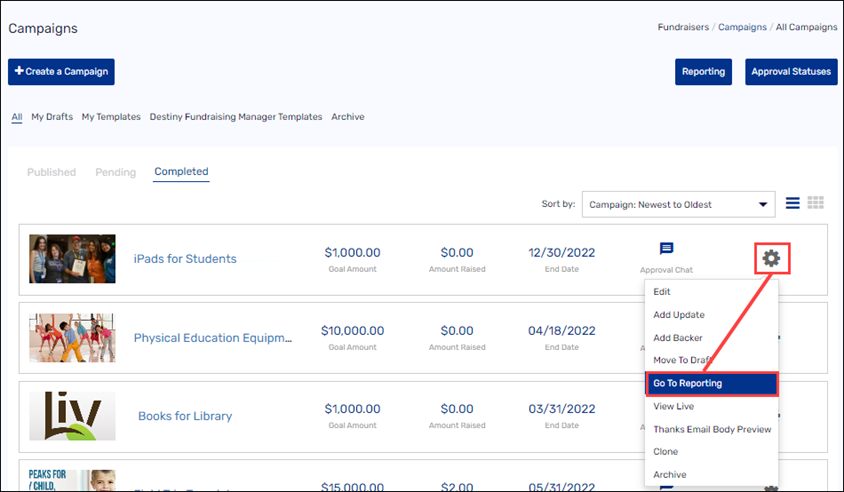
Task: Open the Sort by dropdown
Action: coord(678,204)
